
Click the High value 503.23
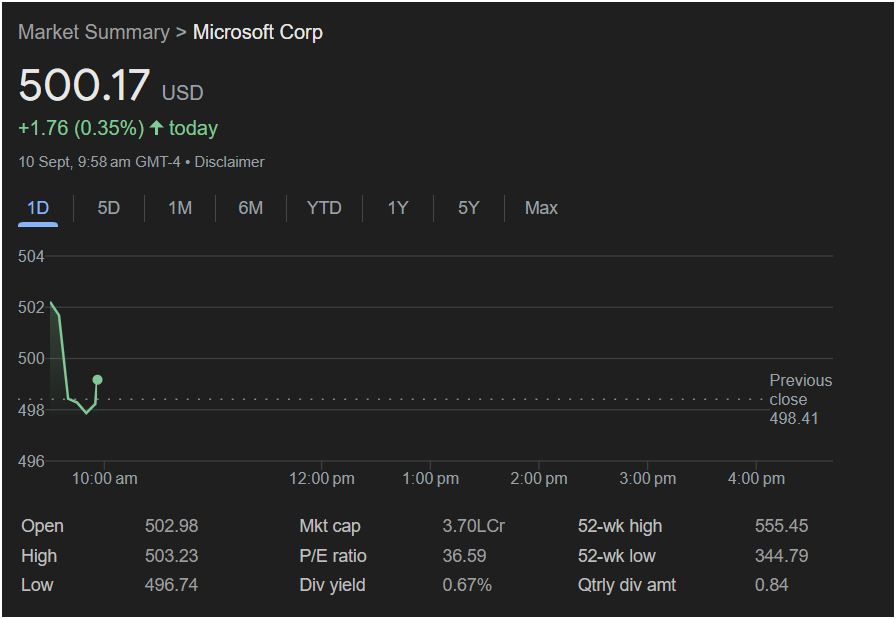(171, 556)
